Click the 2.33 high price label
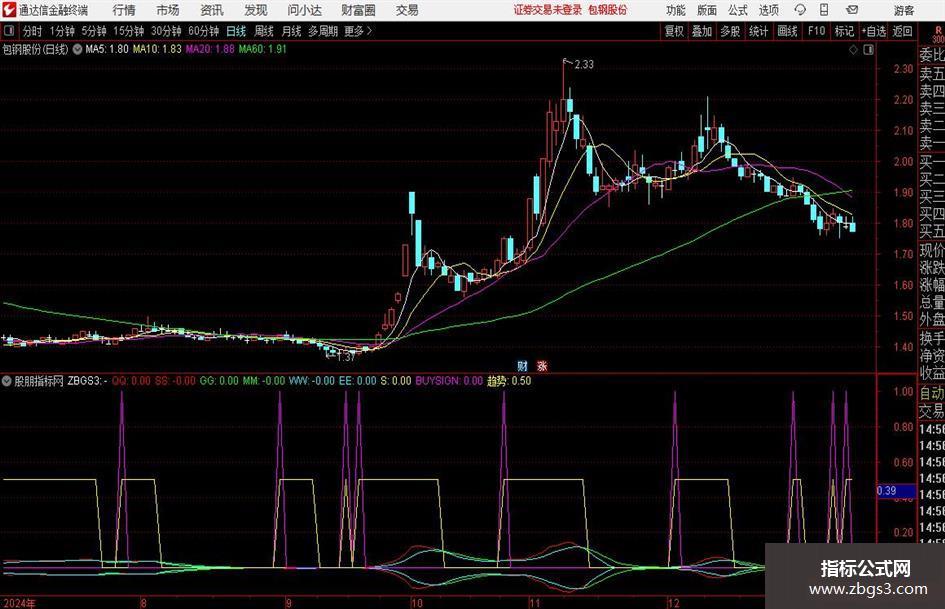The image size is (945, 609). [584, 65]
